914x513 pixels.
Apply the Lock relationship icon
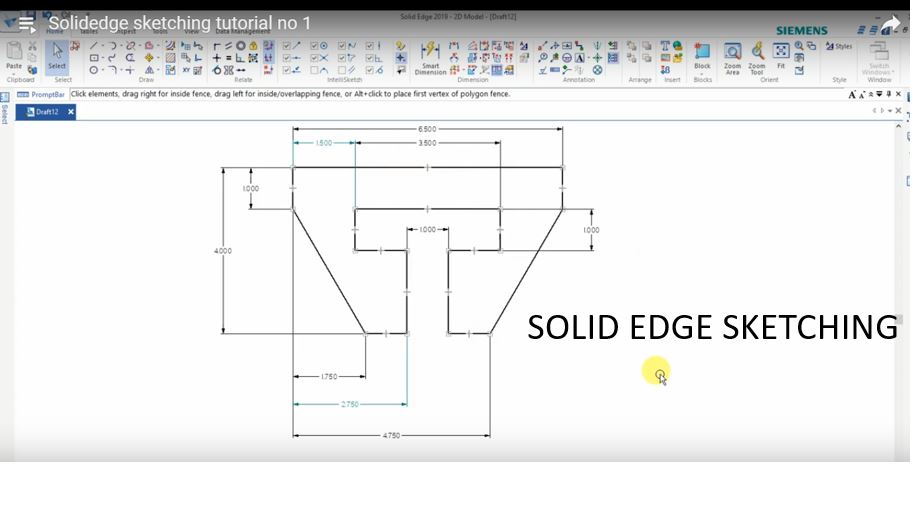[253, 45]
